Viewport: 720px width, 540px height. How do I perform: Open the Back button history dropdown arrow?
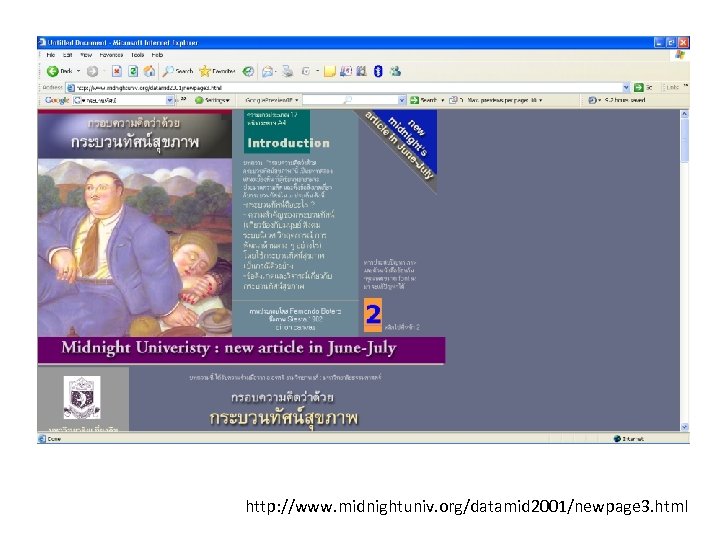79,71
